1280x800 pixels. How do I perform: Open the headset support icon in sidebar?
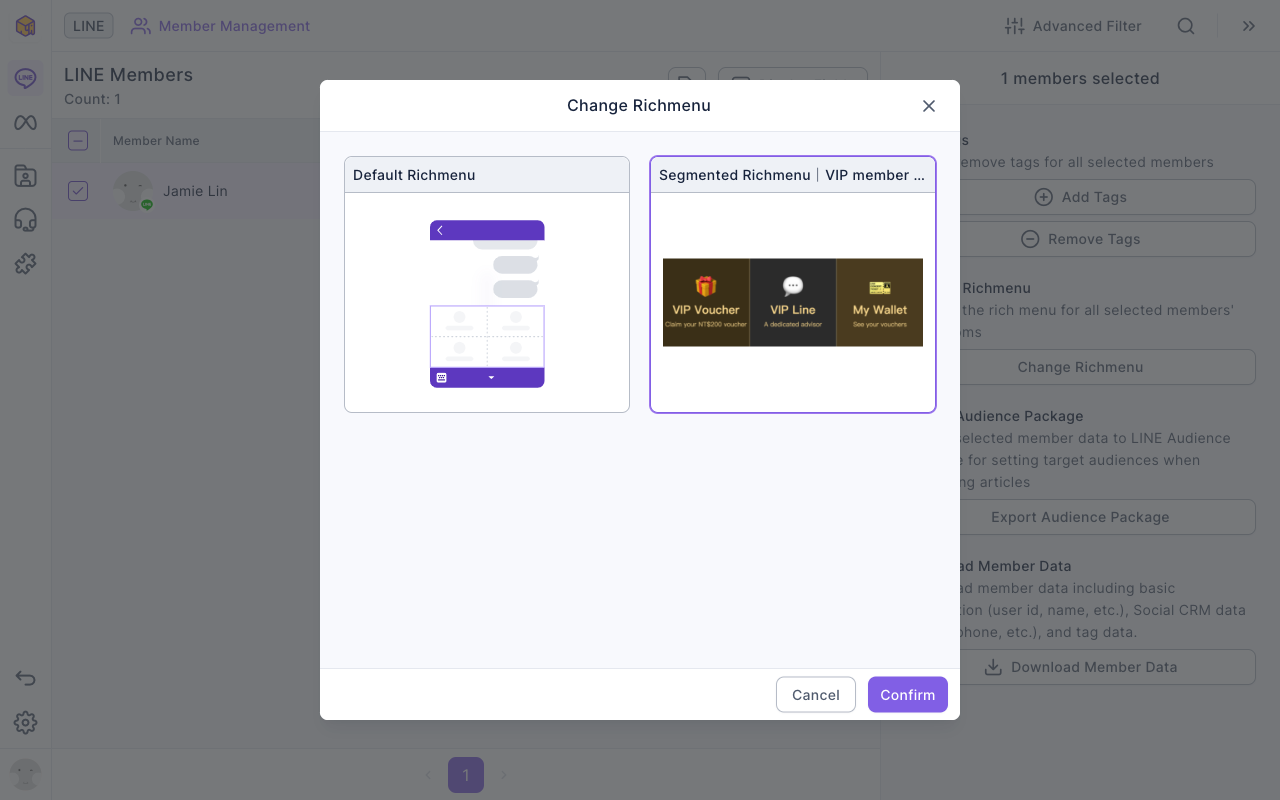point(26,220)
